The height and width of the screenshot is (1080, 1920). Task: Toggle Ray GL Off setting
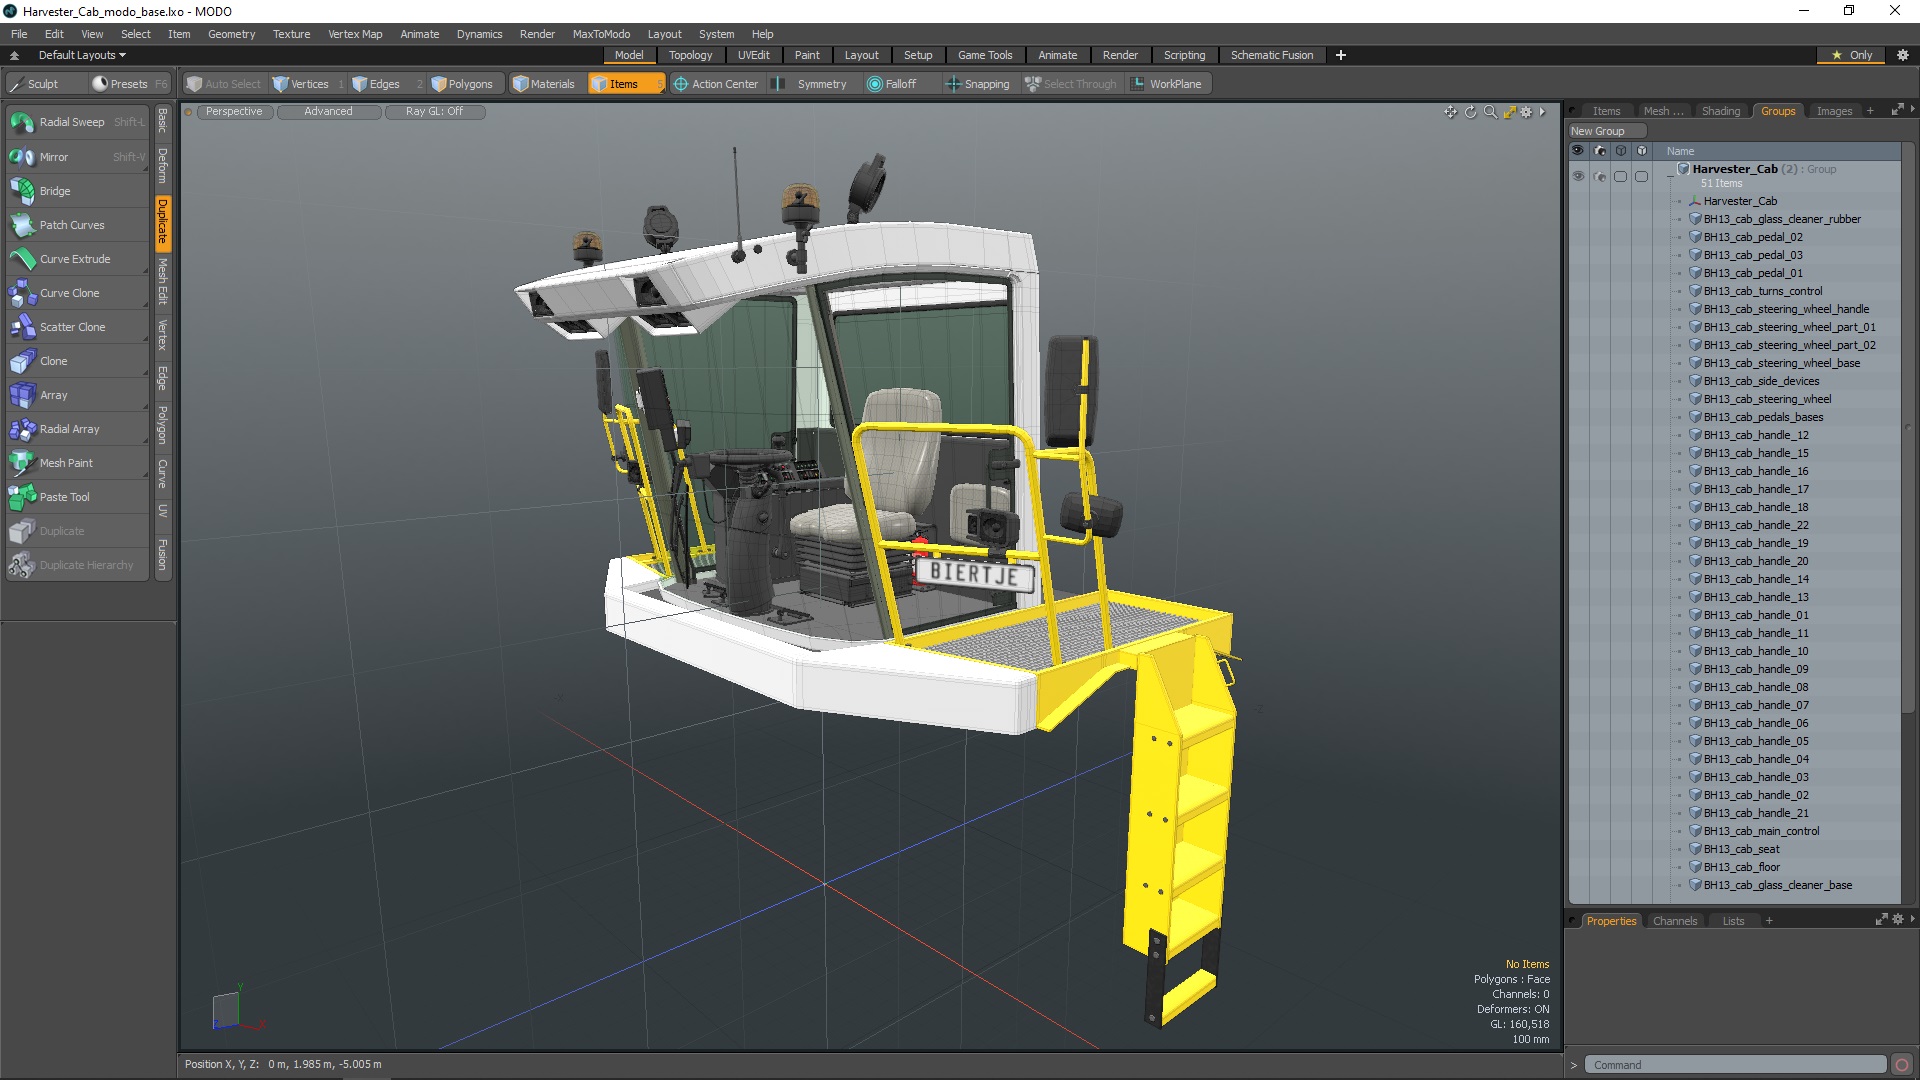click(x=434, y=112)
